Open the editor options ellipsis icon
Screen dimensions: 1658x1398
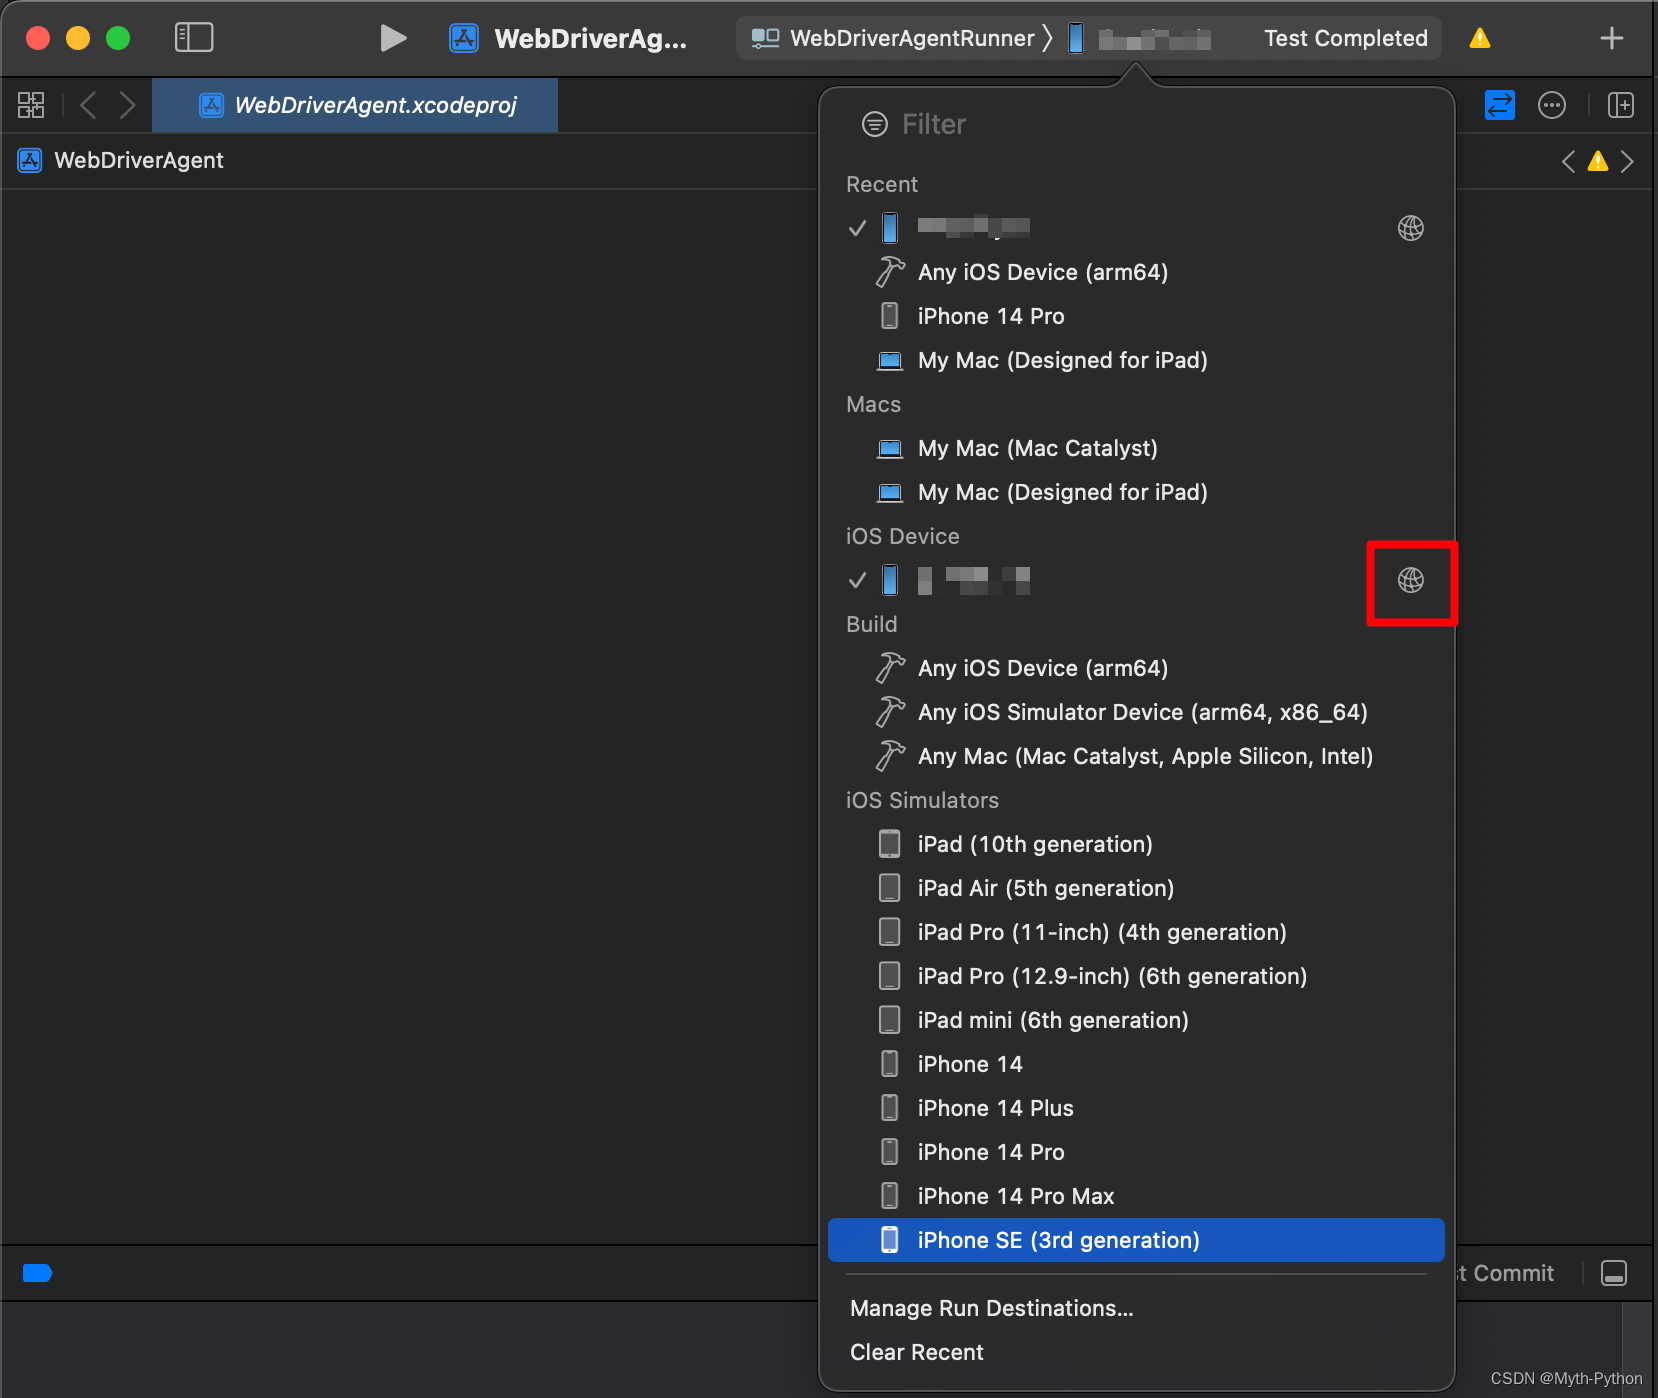pyautogui.click(x=1552, y=105)
